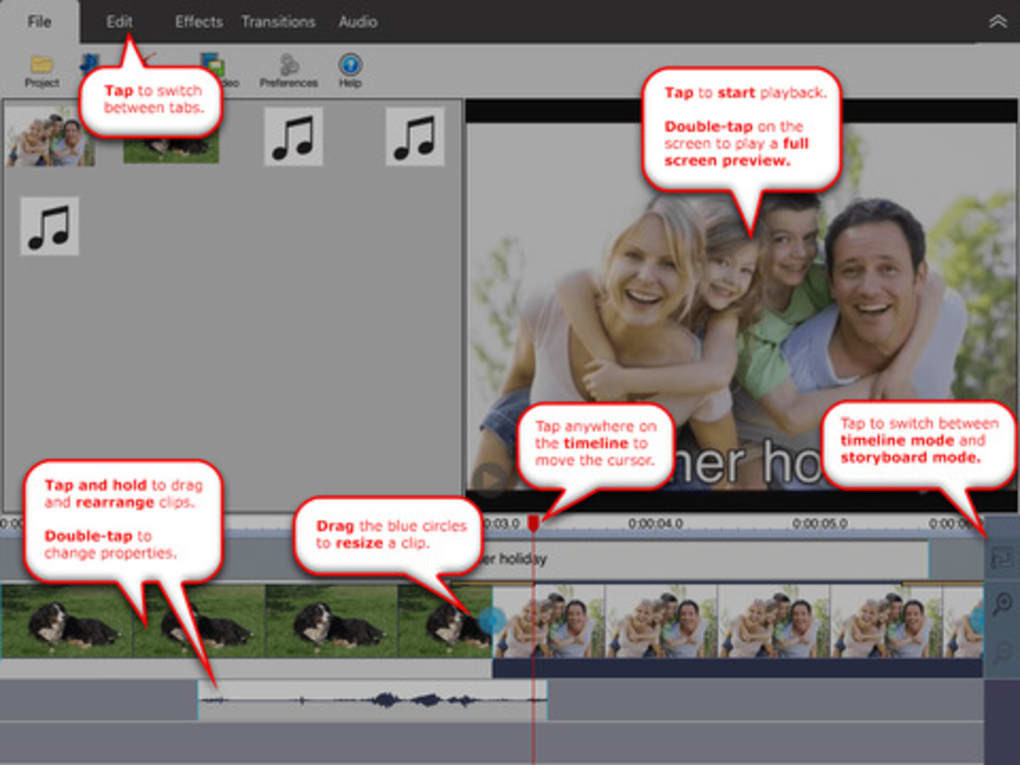Image resolution: width=1020 pixels, height=765 pixels.
Task: Click the zoom in magnifier beside the timeline
Action: pyautogui.click(x=1002, y=604)
